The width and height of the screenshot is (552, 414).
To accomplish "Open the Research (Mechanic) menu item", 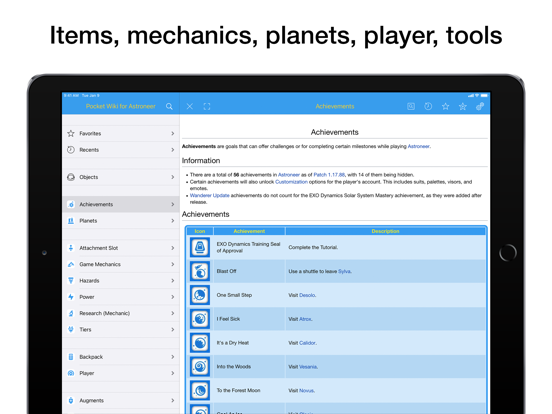I will pyautogui.click(x=121, y=313).
